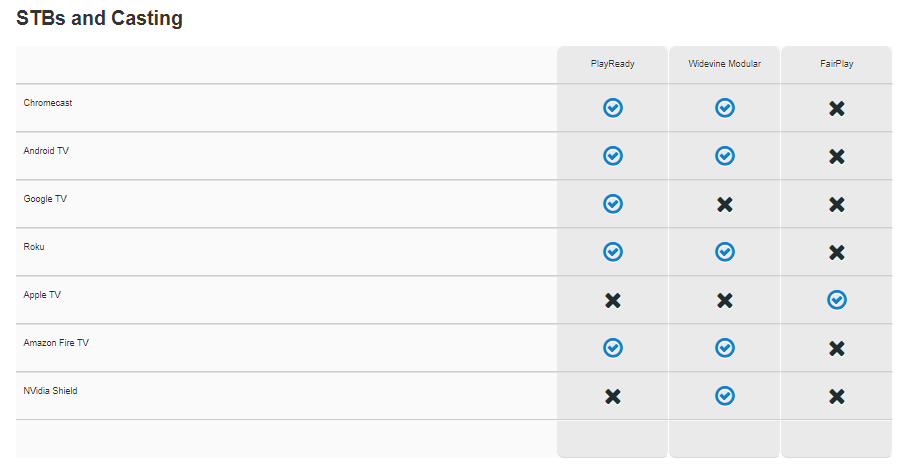Click the Google TV Widevine Modular cross
Viewport: 912px width, 475px height.
[725, 205]
